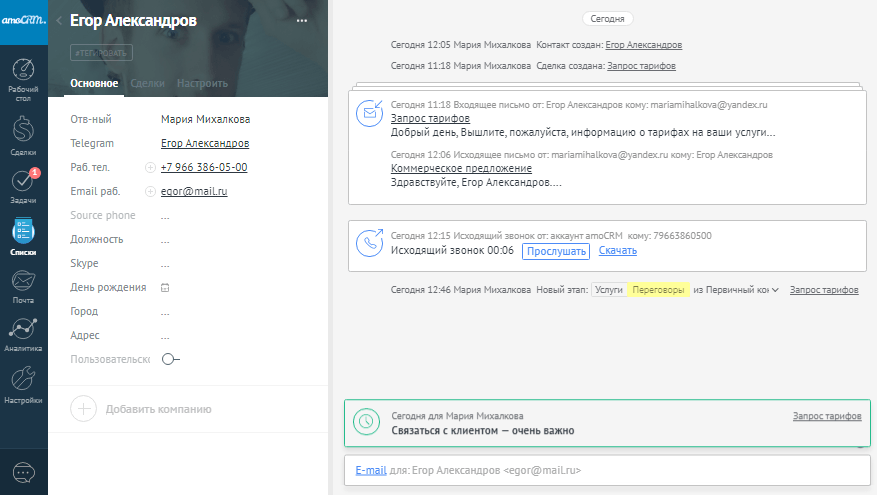Click the Город field value
The width and height of the screenshot is (877, 495).
tap(165, 311)
